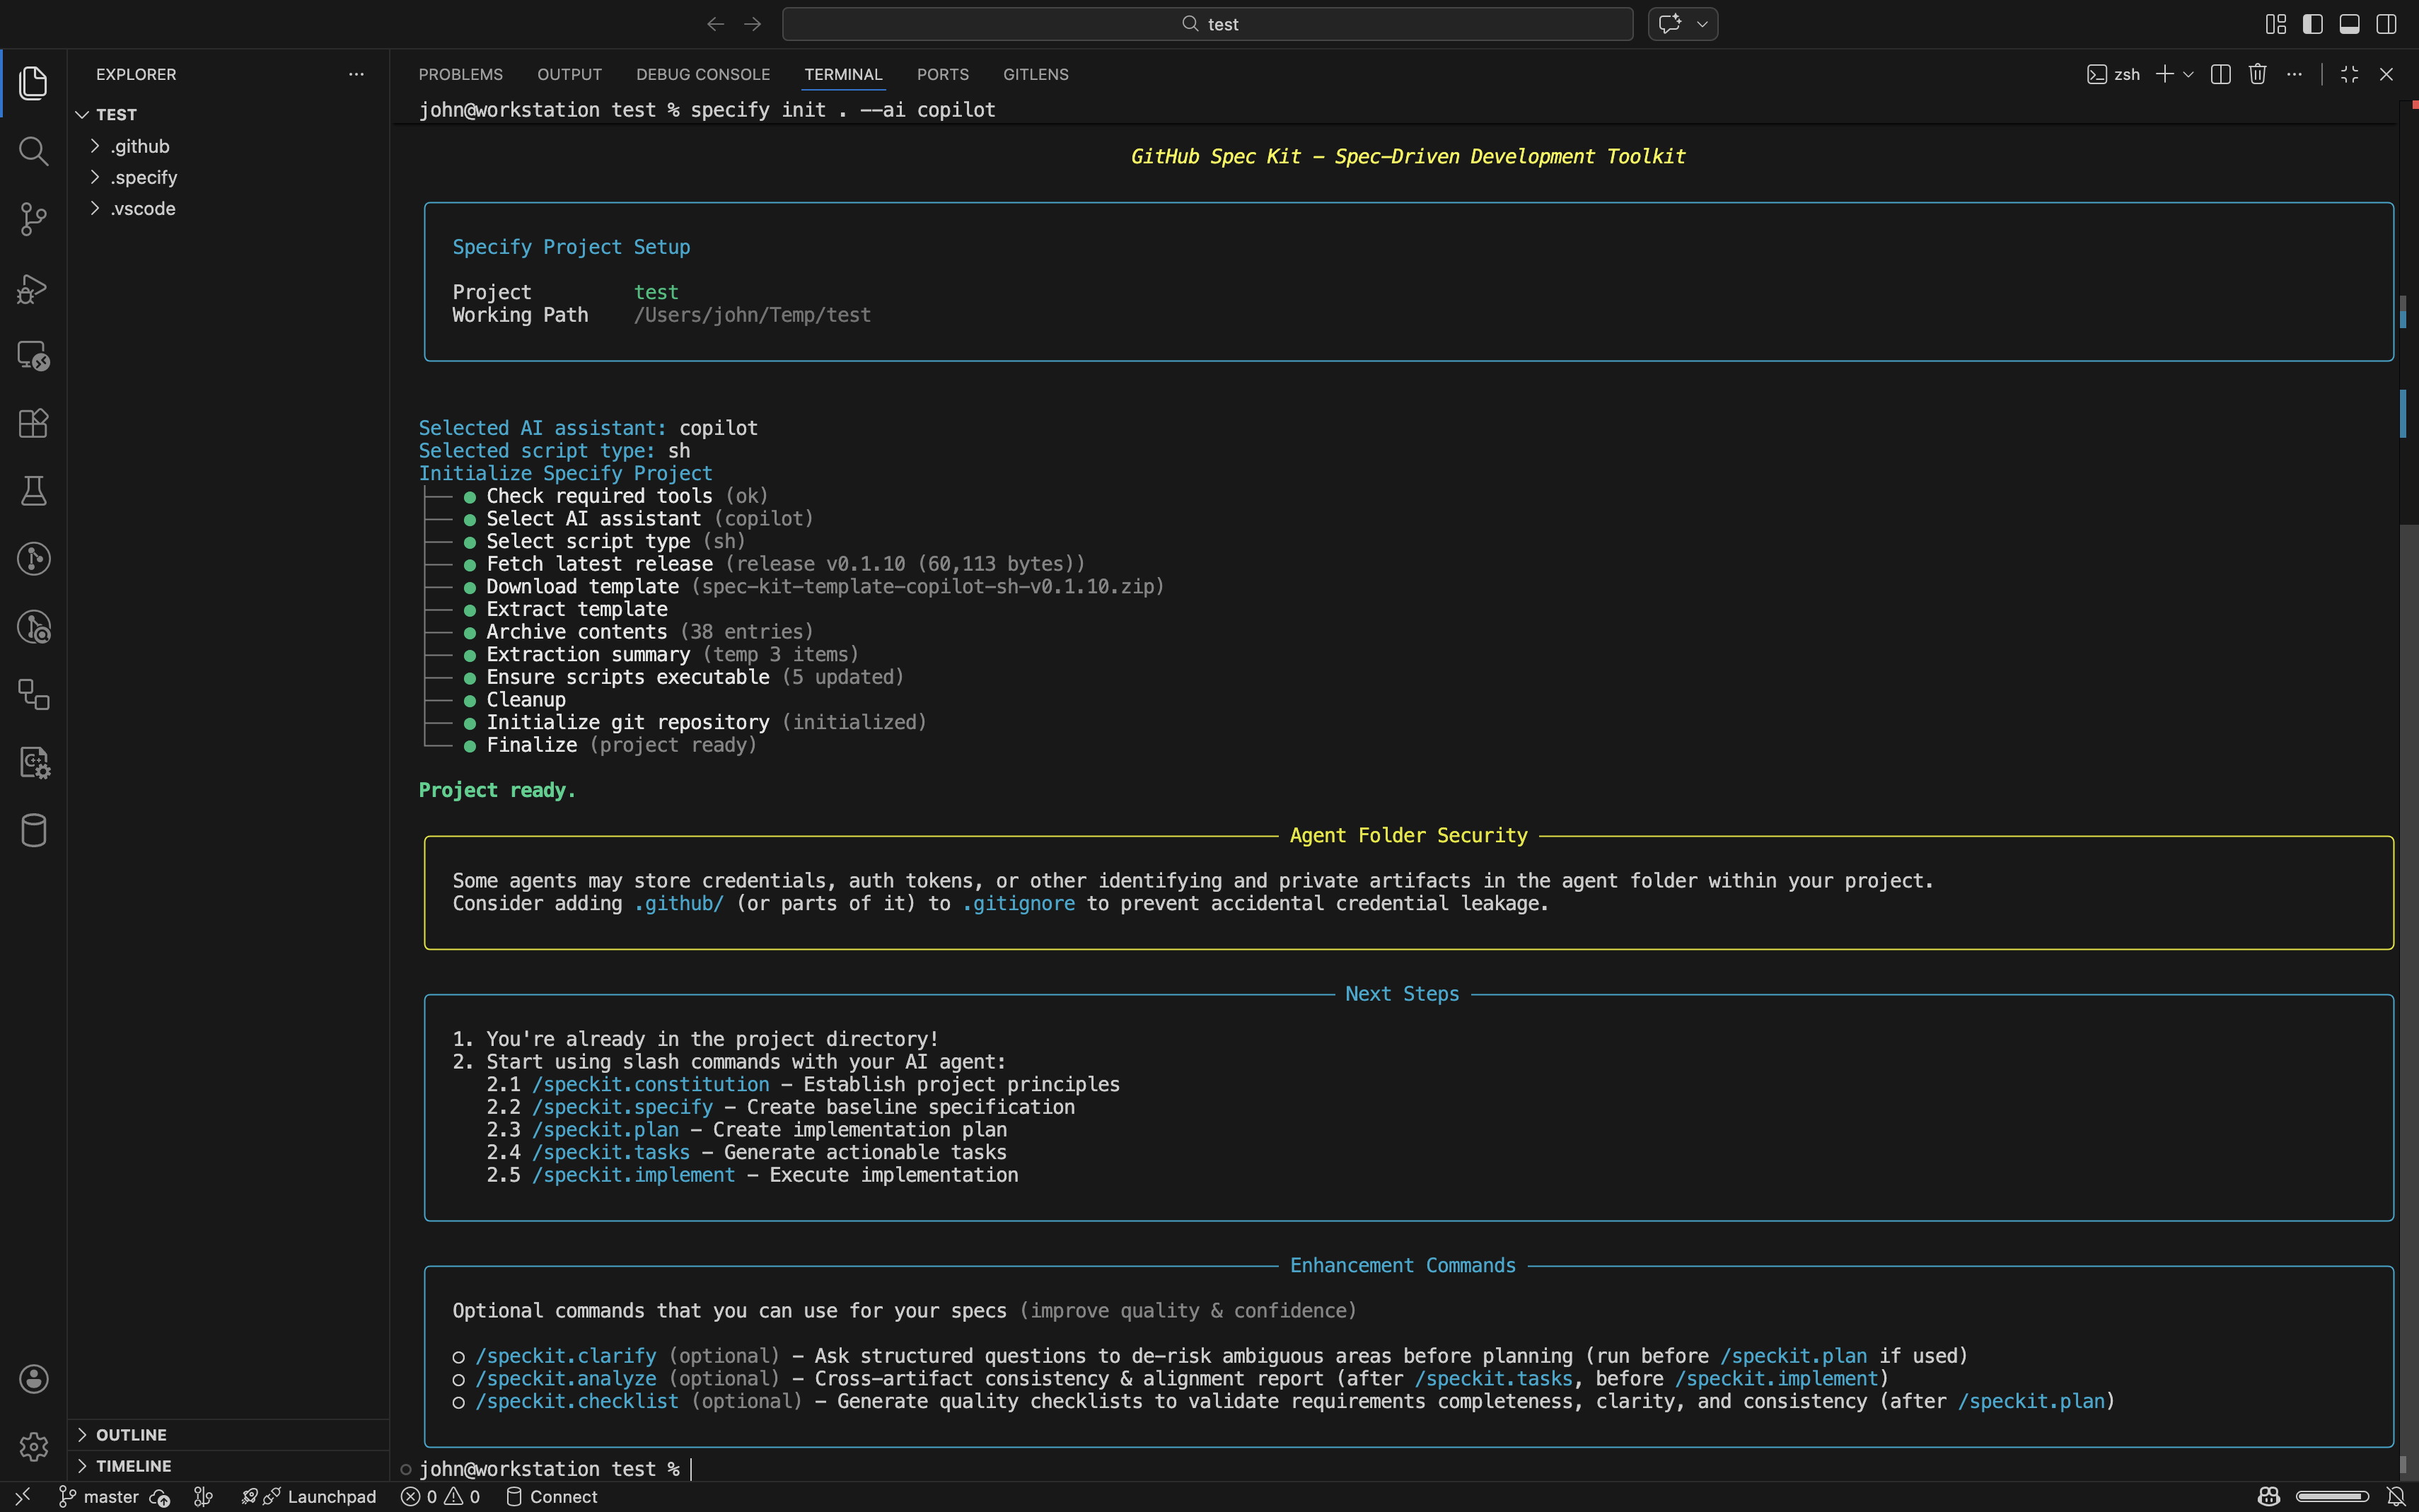Toggle secondary side bar visibility
The height and width of the screenshot is (1512, 2419).
[x=2386, y=24]
